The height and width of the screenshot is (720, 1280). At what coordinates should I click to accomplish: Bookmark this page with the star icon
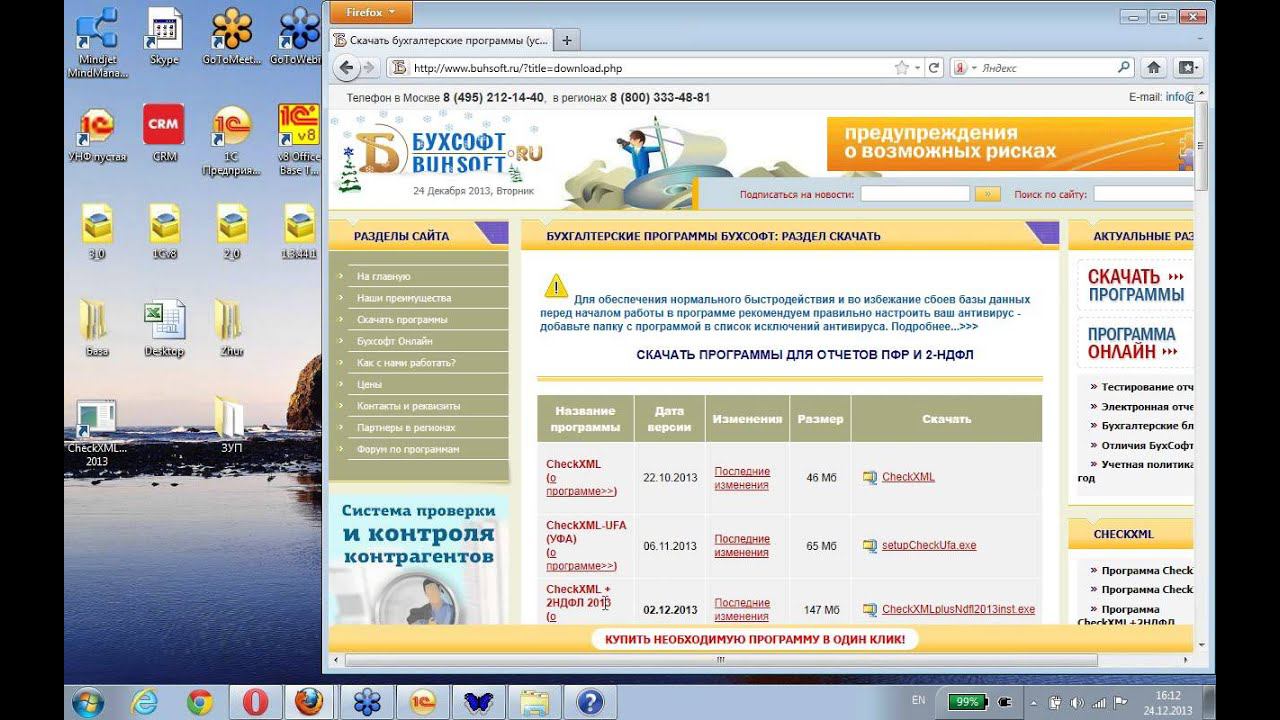[902, 68]
